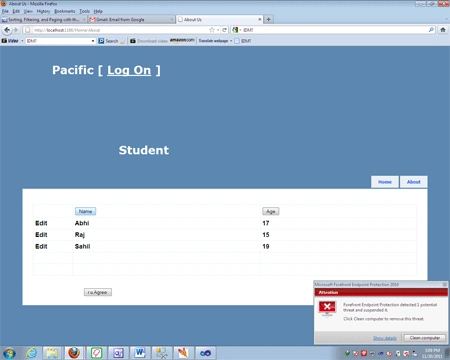The image size is (450, 360).
Task: Dismiss the Forefront Endpoint Protection popup
Action: point(444,284)
